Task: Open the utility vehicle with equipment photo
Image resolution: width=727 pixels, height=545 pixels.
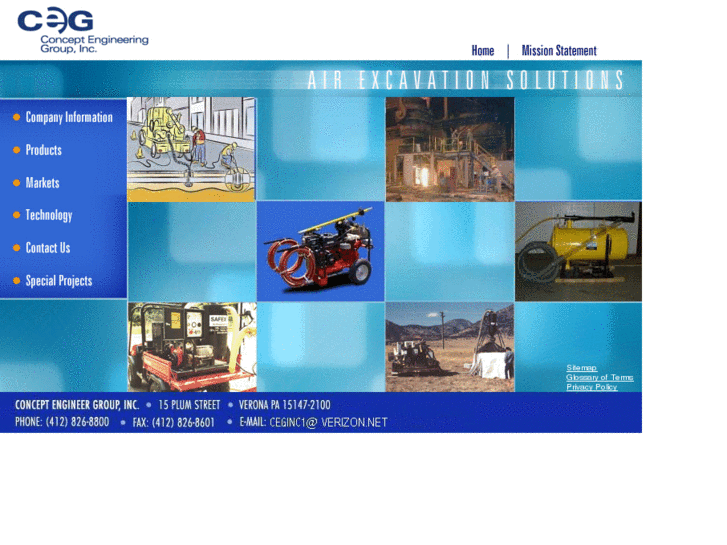Action: (x=192, y=347)
